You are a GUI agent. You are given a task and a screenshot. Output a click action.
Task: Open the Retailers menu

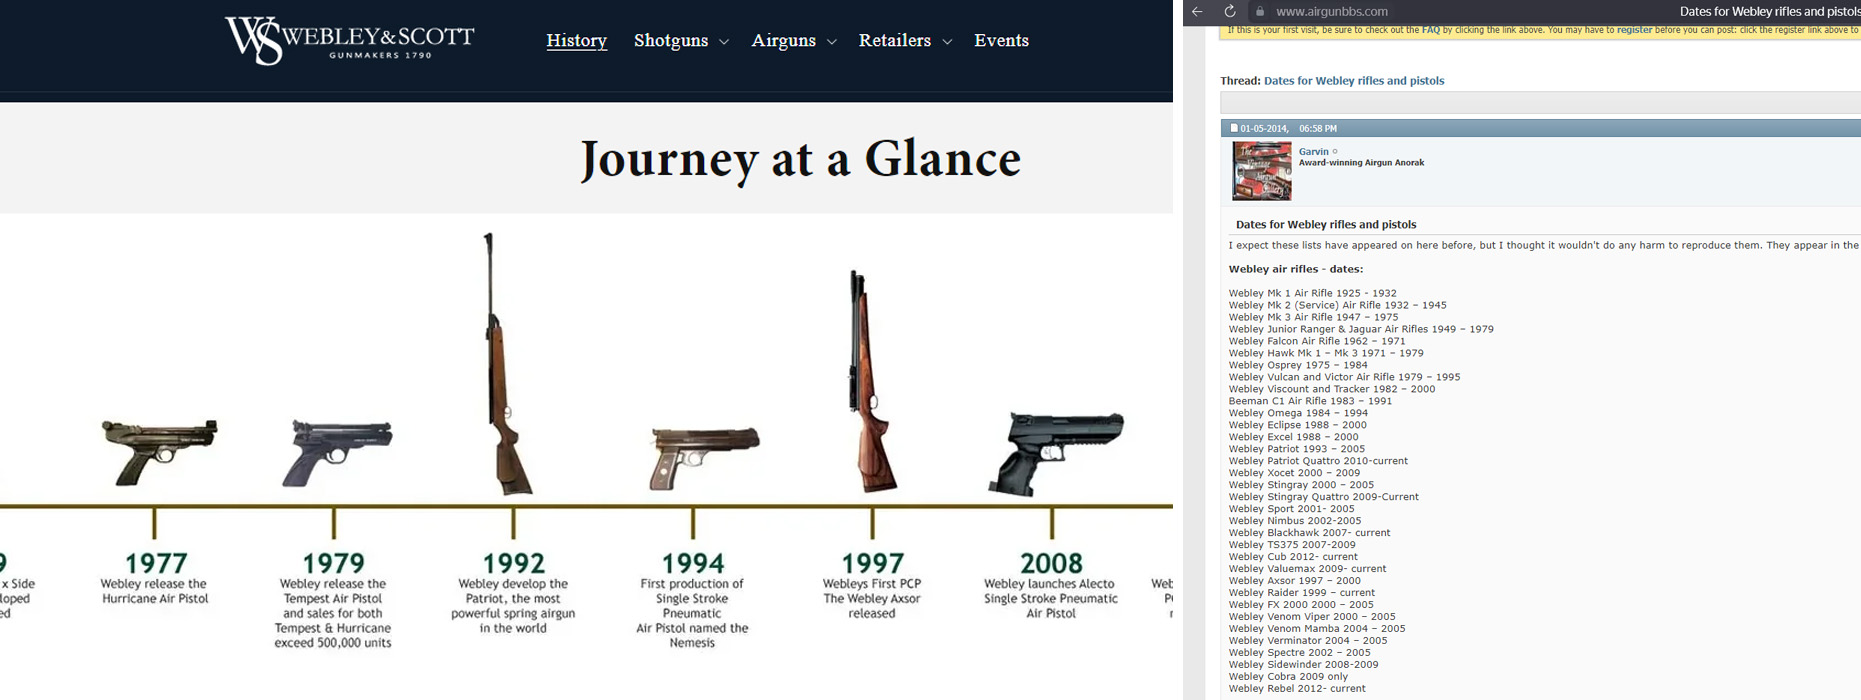pos(895,40)
